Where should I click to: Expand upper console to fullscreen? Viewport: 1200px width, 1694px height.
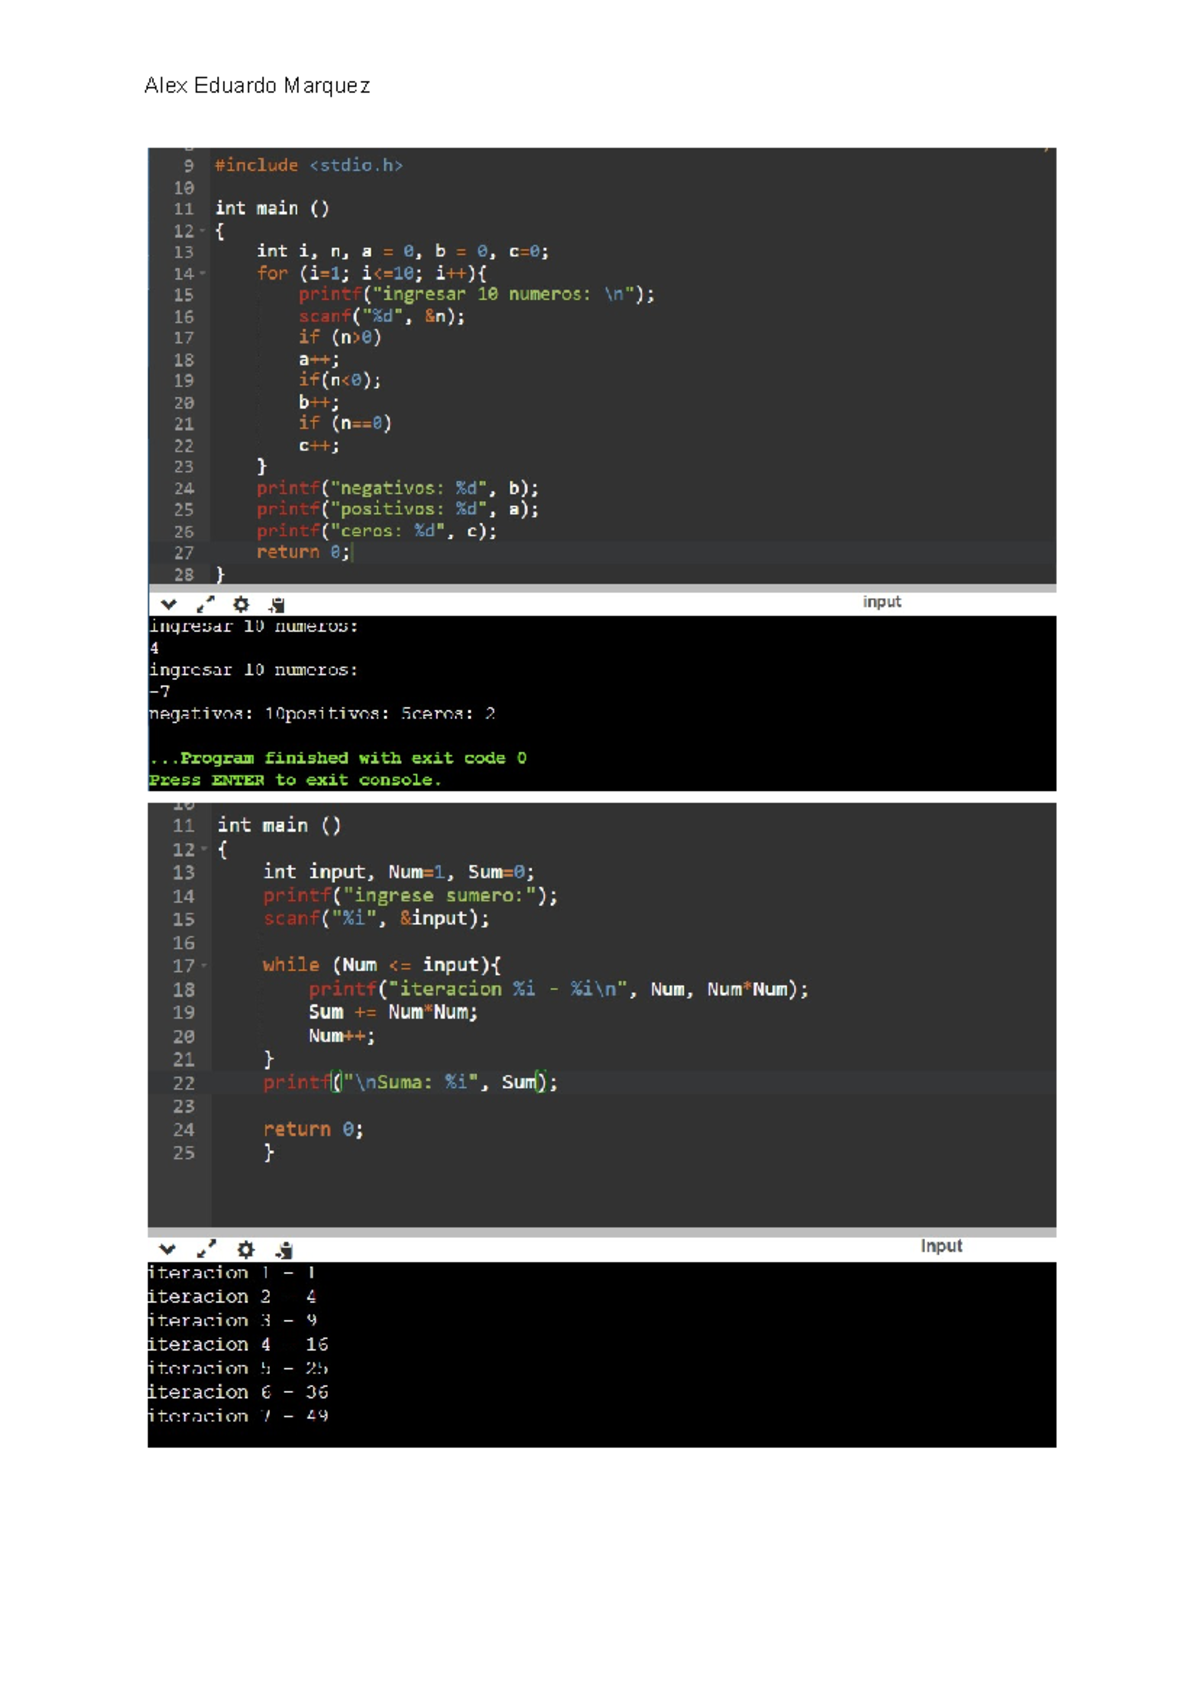pyautogui.click(x=205, y=604)
